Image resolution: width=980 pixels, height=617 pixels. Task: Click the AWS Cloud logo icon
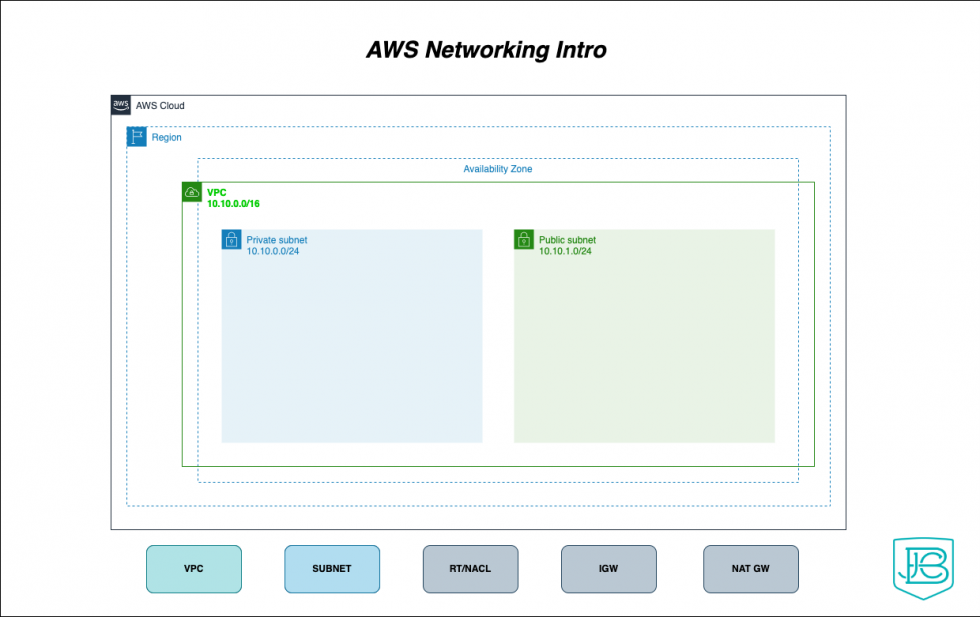click(120, 105)
